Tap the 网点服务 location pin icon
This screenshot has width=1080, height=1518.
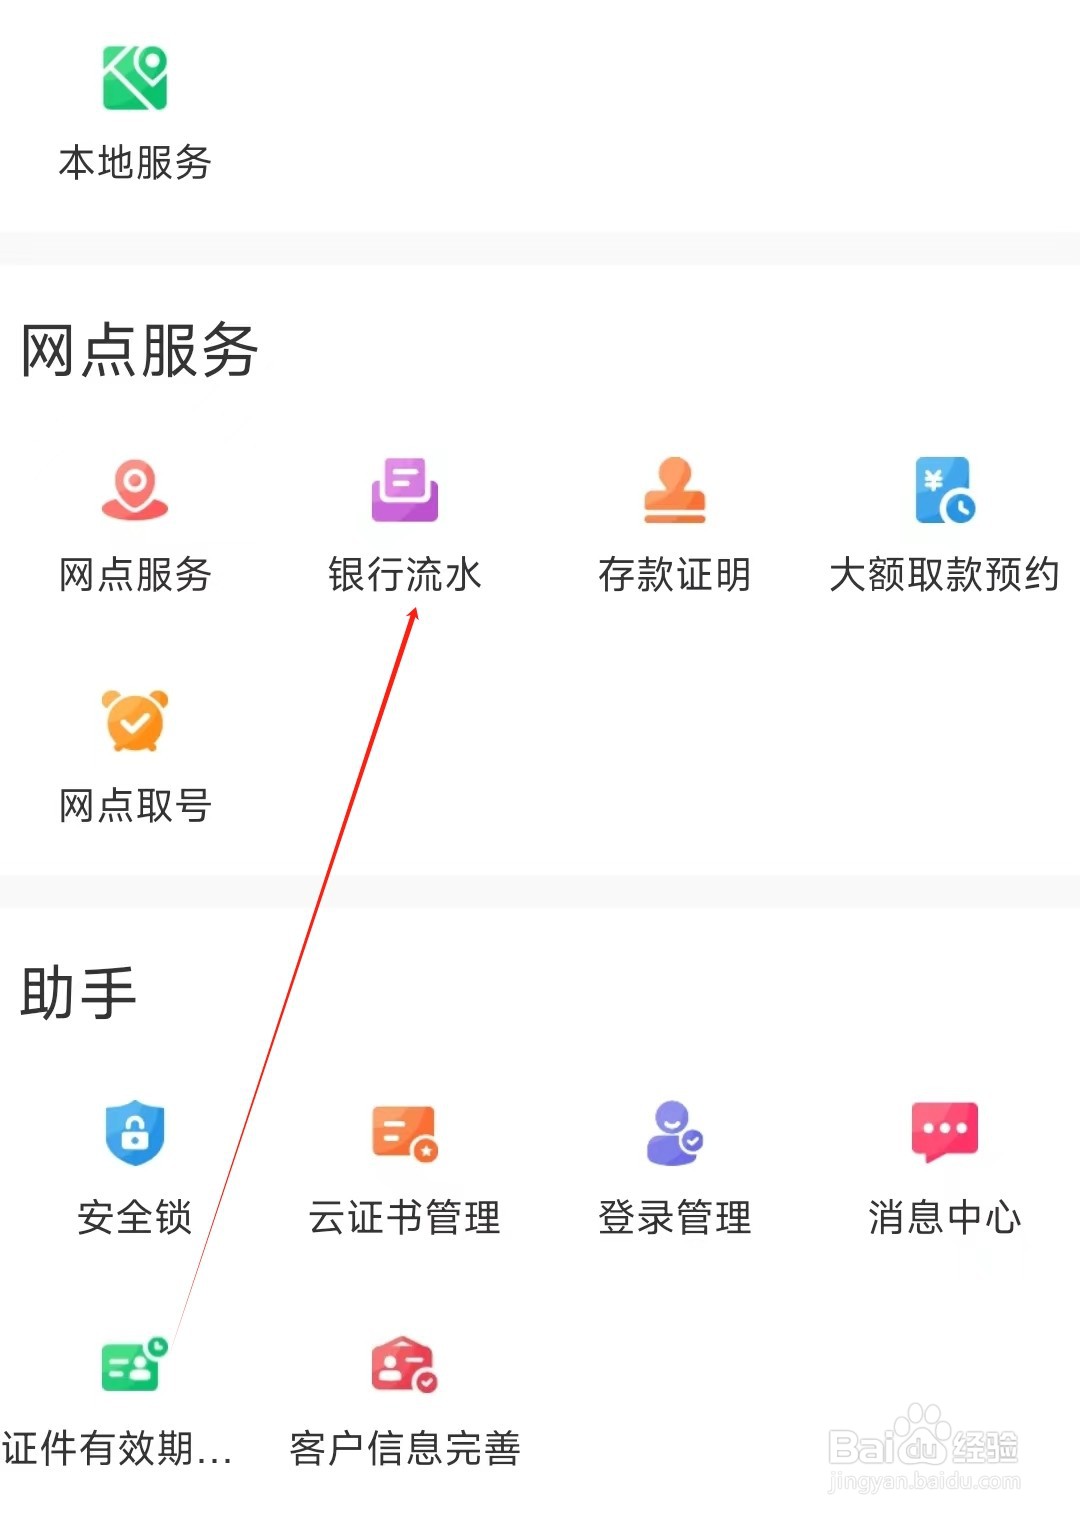pyautogui.click(x=135, y=489)
